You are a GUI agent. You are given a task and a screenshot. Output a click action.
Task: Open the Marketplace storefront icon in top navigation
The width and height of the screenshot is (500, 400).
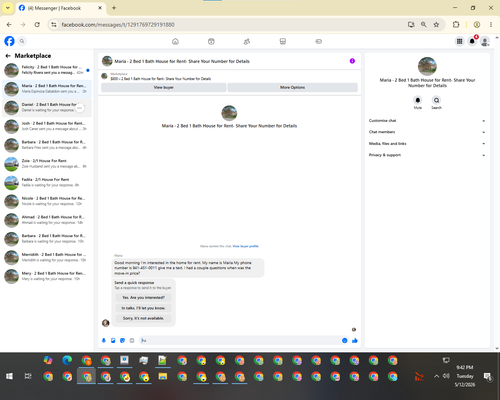pos(283,41)
